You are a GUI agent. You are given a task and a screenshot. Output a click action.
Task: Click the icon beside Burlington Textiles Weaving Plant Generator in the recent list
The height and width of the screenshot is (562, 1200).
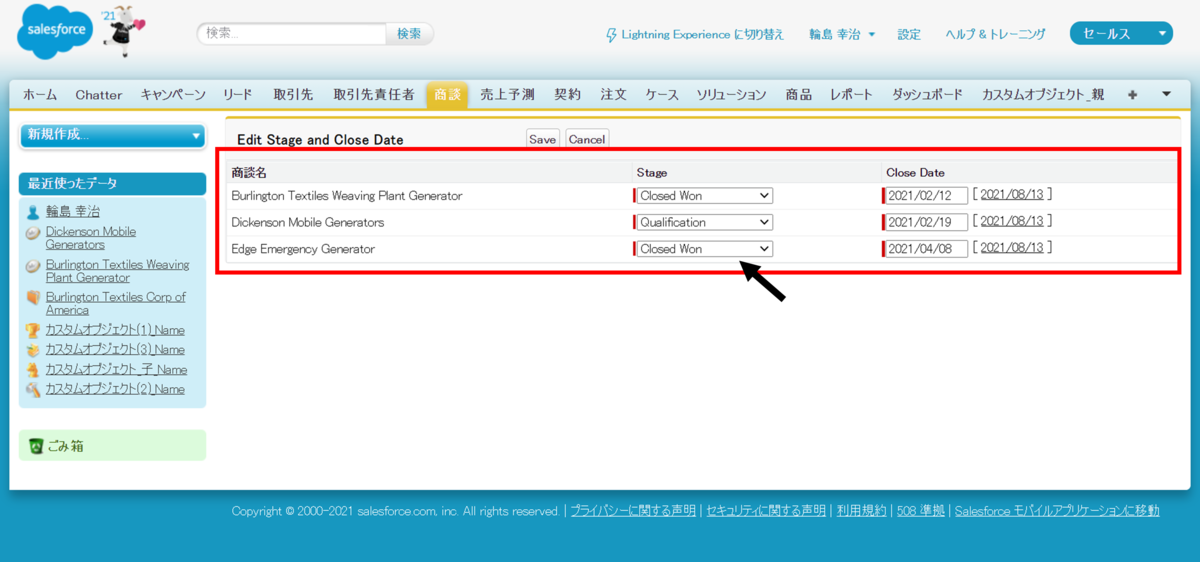tap(33, 265)
